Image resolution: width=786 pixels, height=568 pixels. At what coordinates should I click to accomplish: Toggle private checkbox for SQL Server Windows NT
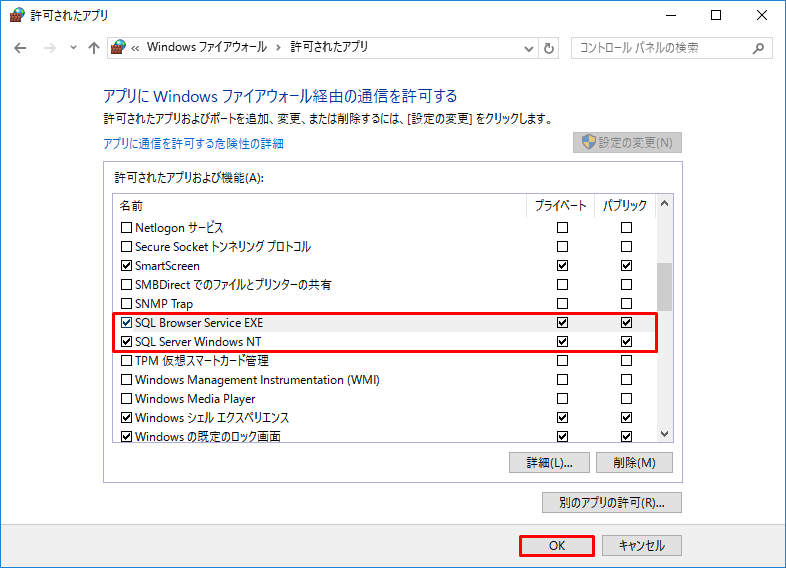pos(562,342)
